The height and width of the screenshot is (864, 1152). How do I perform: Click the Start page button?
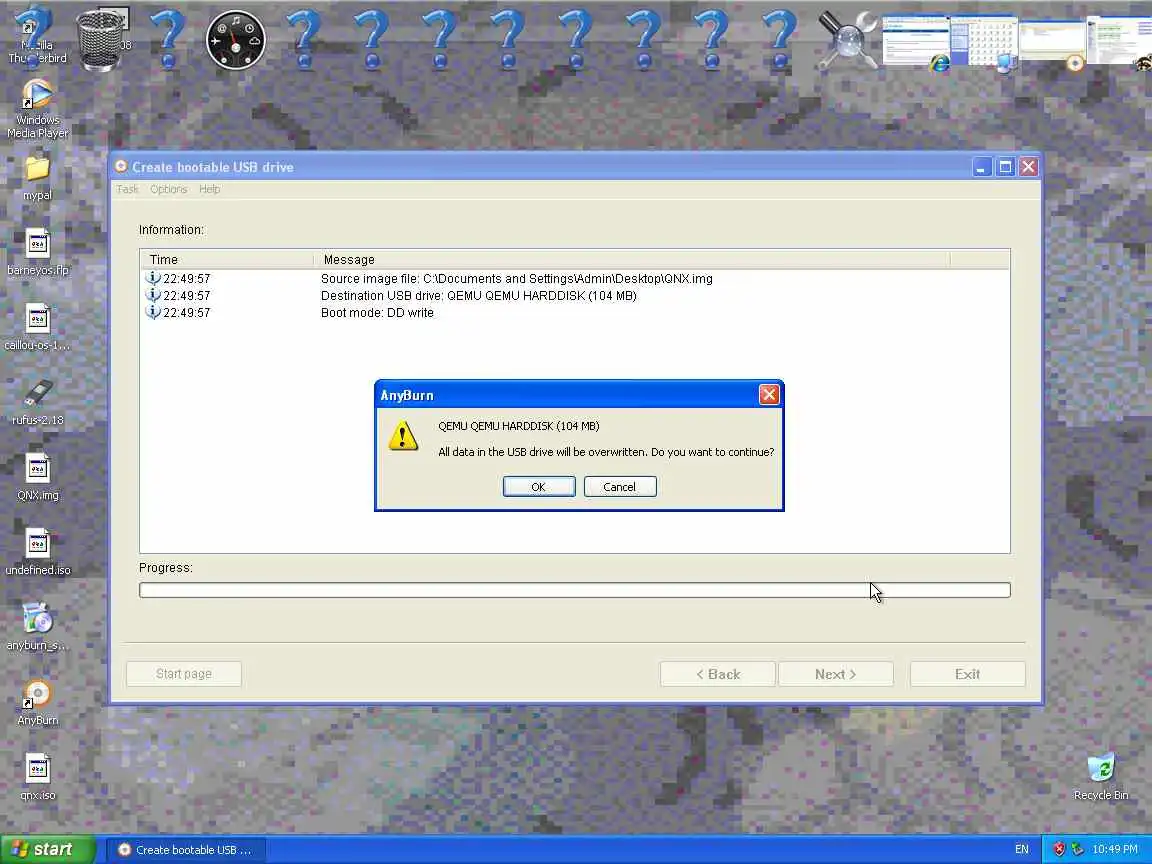184,674
